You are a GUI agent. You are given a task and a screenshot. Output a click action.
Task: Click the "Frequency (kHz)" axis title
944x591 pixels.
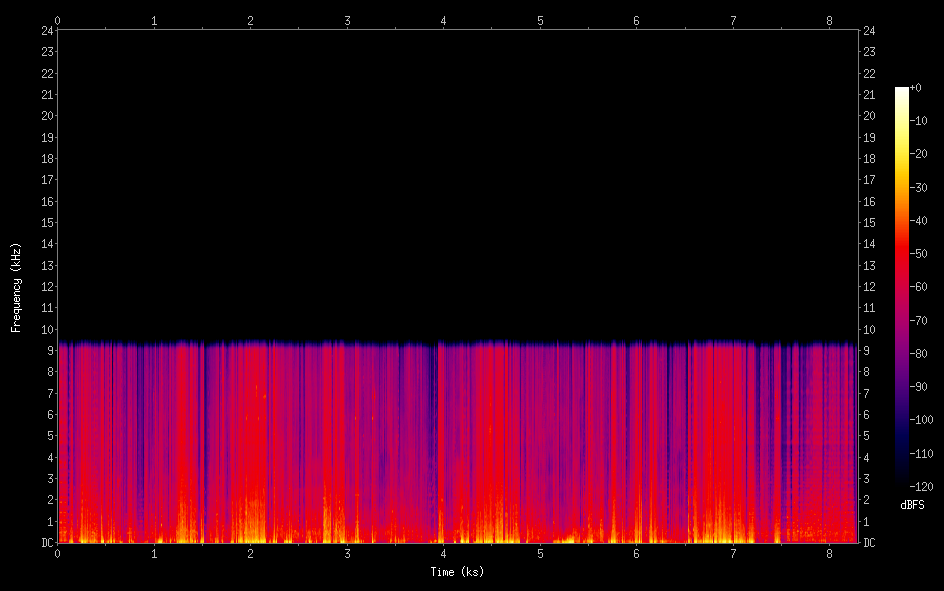tap(16, 287)
